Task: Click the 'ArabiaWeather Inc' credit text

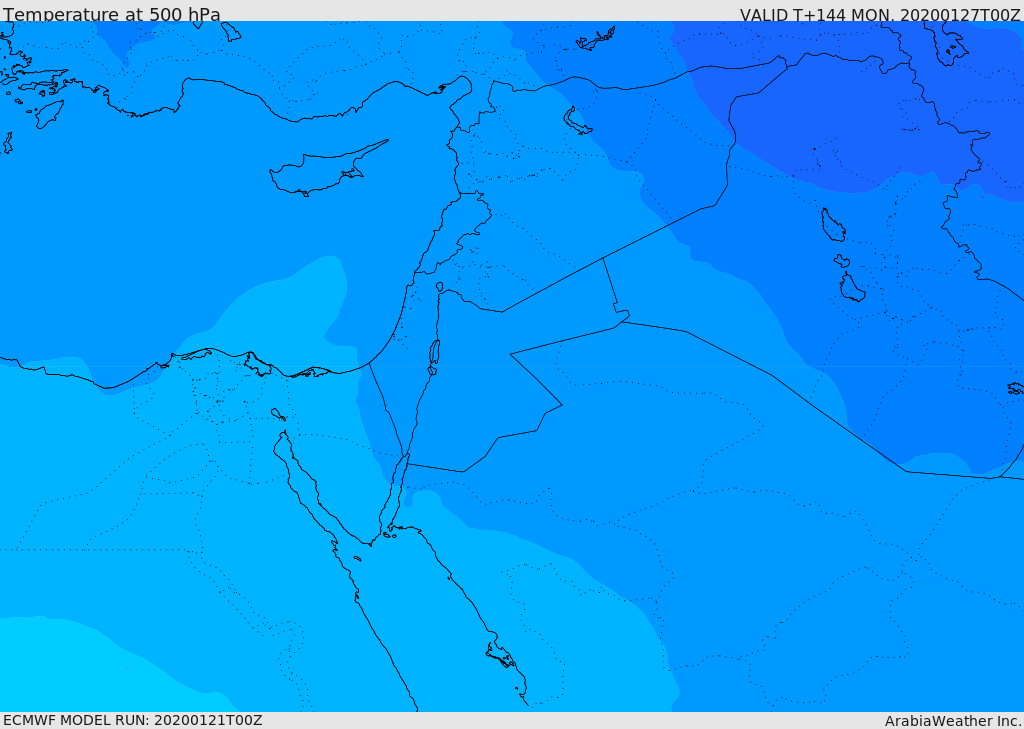Action: click(x=952, y=721)
